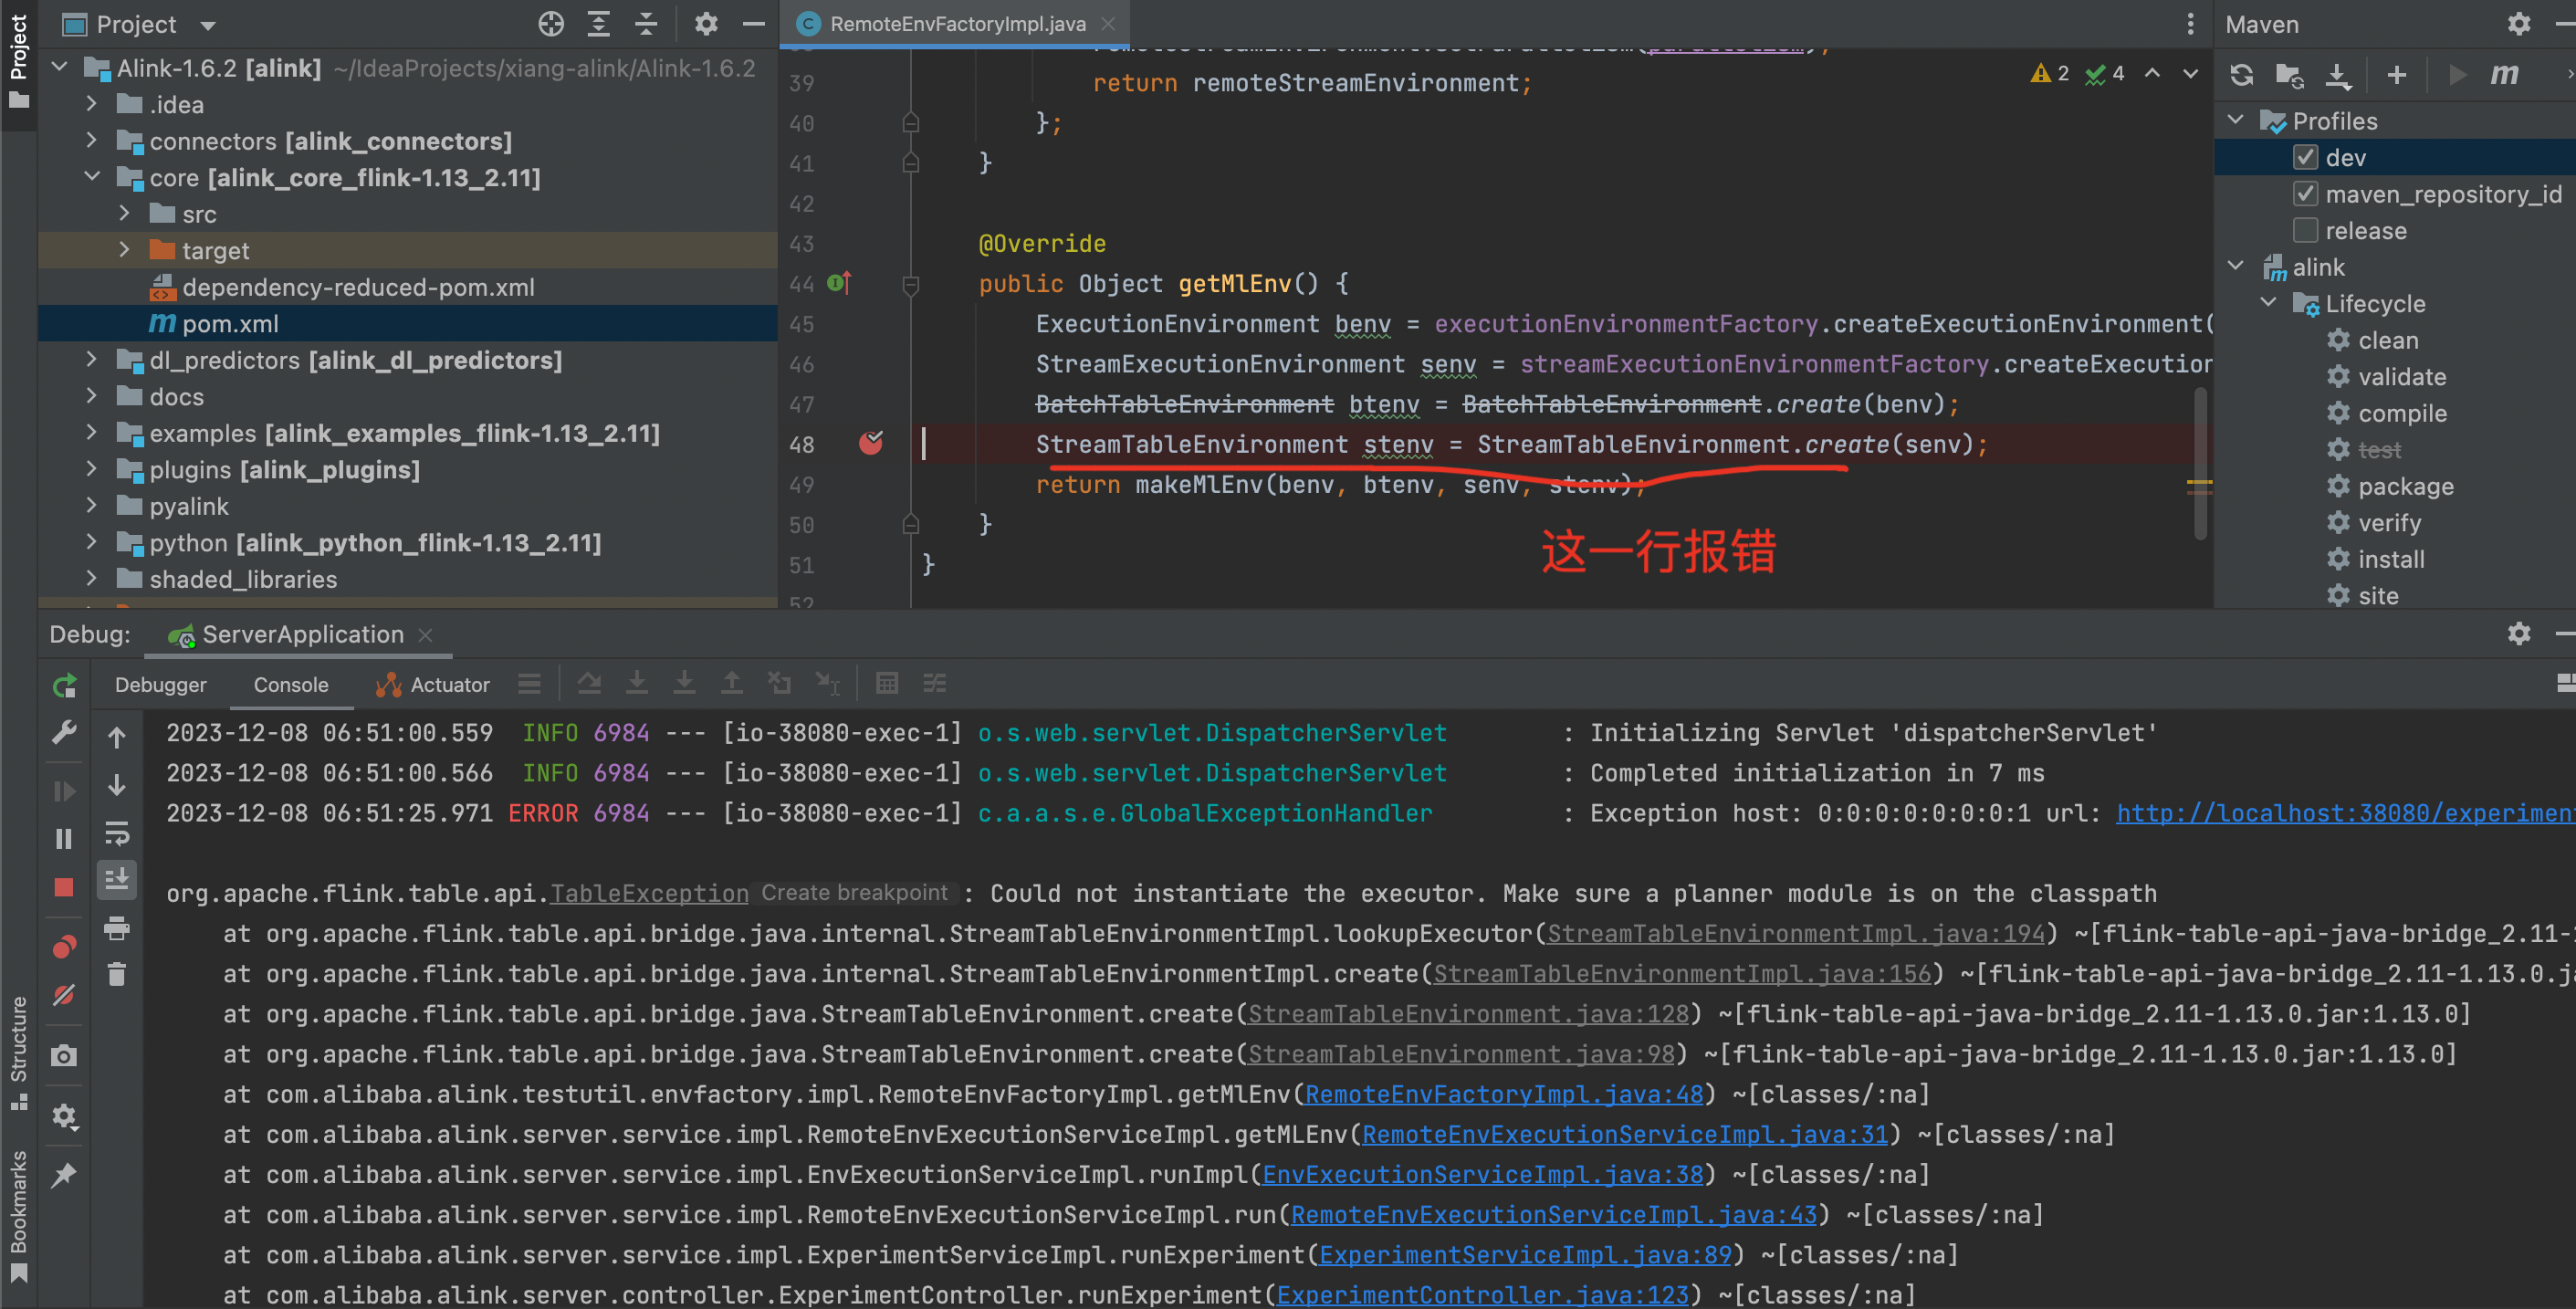2576x1309 pixels.
Task: Click editor tab options three dots
Action: click(2190, 24)
